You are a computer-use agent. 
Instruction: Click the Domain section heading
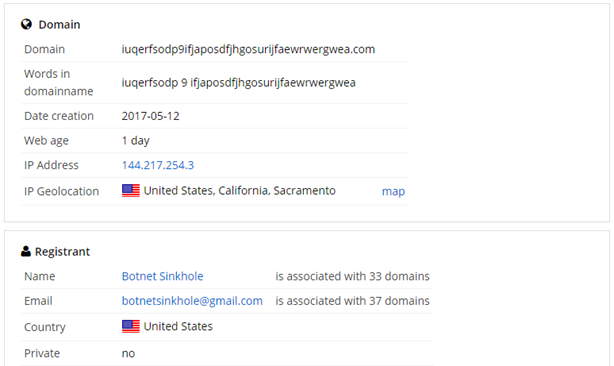point(59,25)
